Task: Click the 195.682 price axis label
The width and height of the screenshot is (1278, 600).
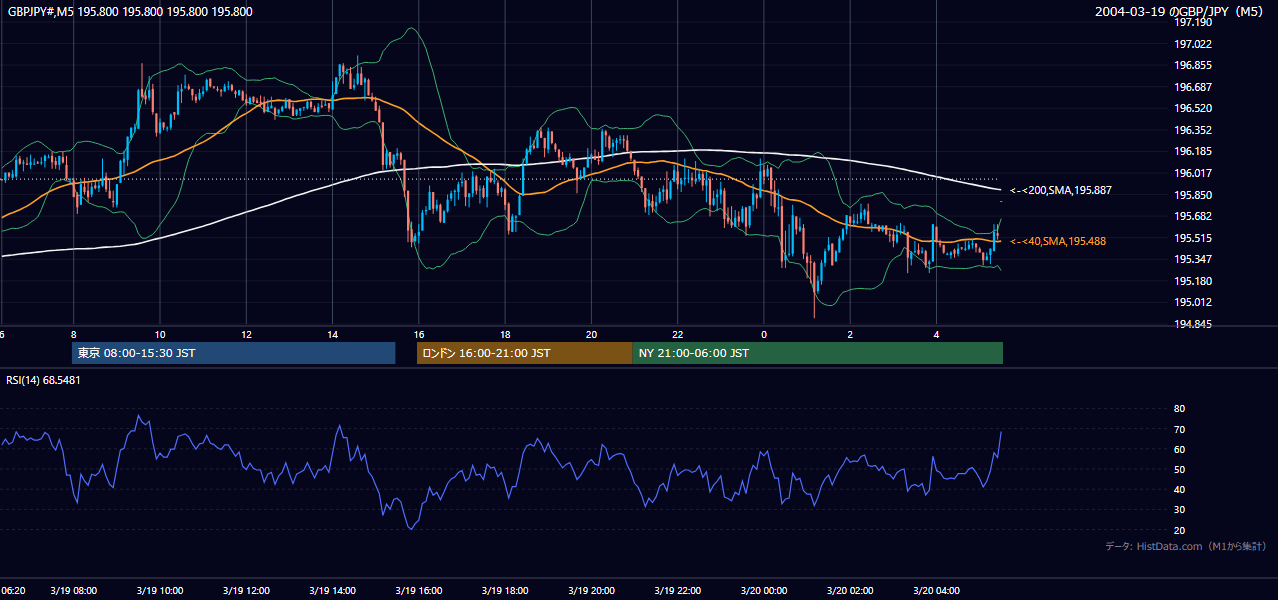Action: coord(1193,216)
